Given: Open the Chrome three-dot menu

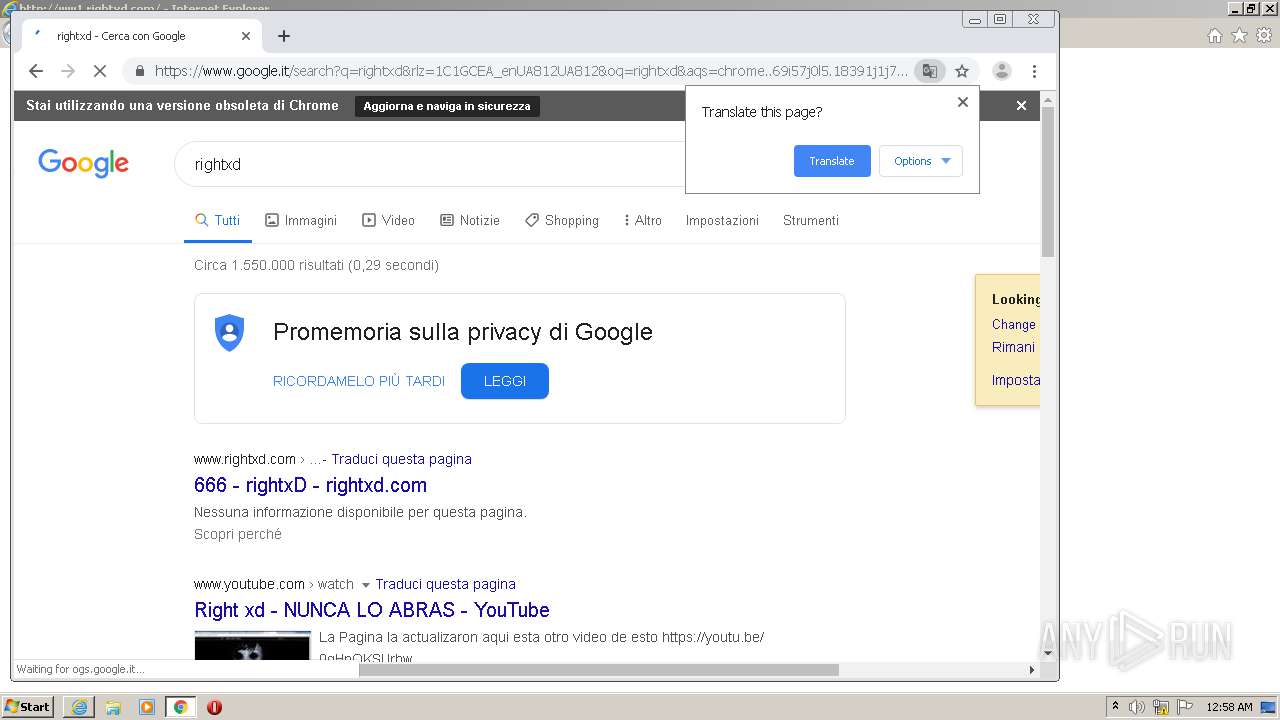Looking at the screenshot, I should pyautogui.click(x=1034, y=71).
